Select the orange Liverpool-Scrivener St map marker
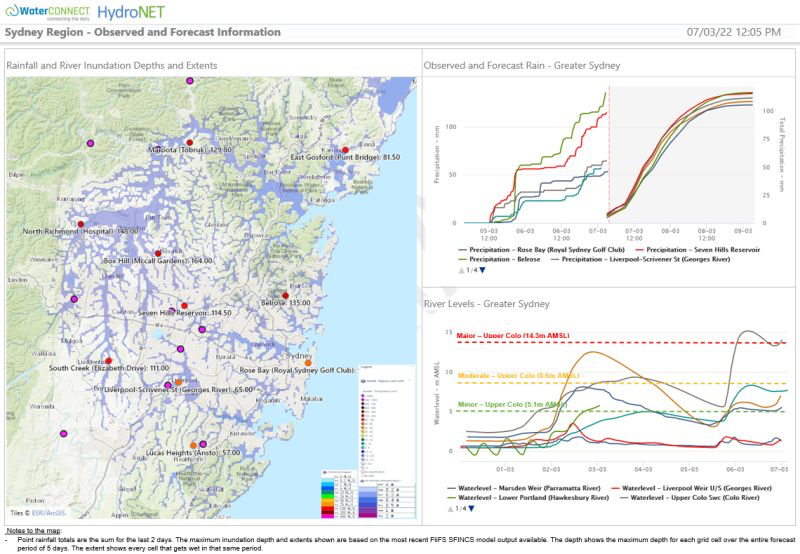800x554 pixels. click(x=178, y=382)
